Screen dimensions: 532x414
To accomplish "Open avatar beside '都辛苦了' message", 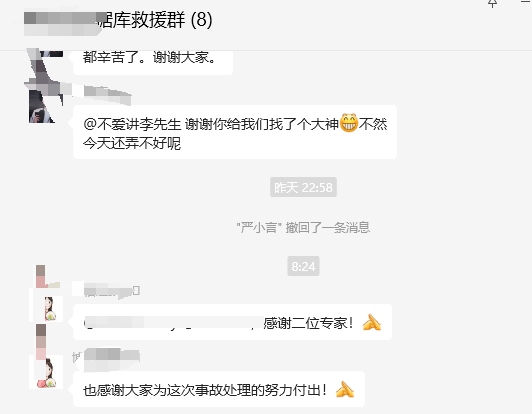I will point(45,61).
